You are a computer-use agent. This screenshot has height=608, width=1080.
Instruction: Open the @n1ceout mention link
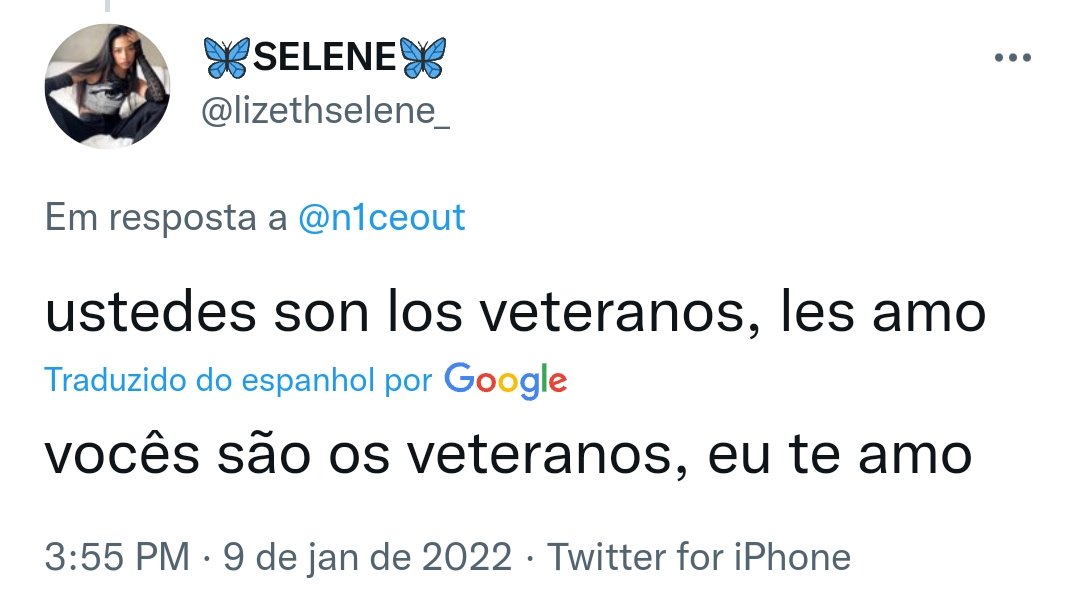[382, 218]
